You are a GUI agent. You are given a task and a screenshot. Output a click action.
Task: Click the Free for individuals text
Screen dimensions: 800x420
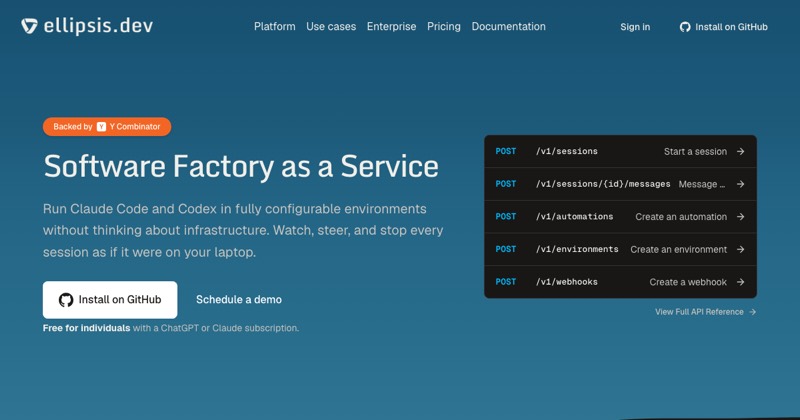click(86, 328)
